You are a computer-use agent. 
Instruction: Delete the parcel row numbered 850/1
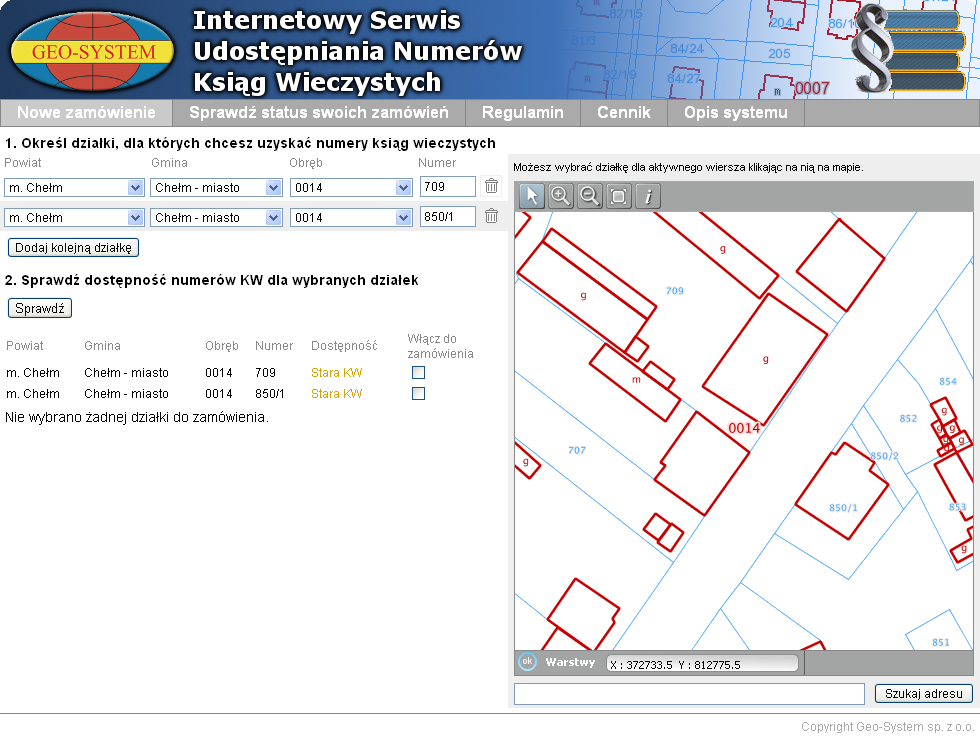pos(491,216)
